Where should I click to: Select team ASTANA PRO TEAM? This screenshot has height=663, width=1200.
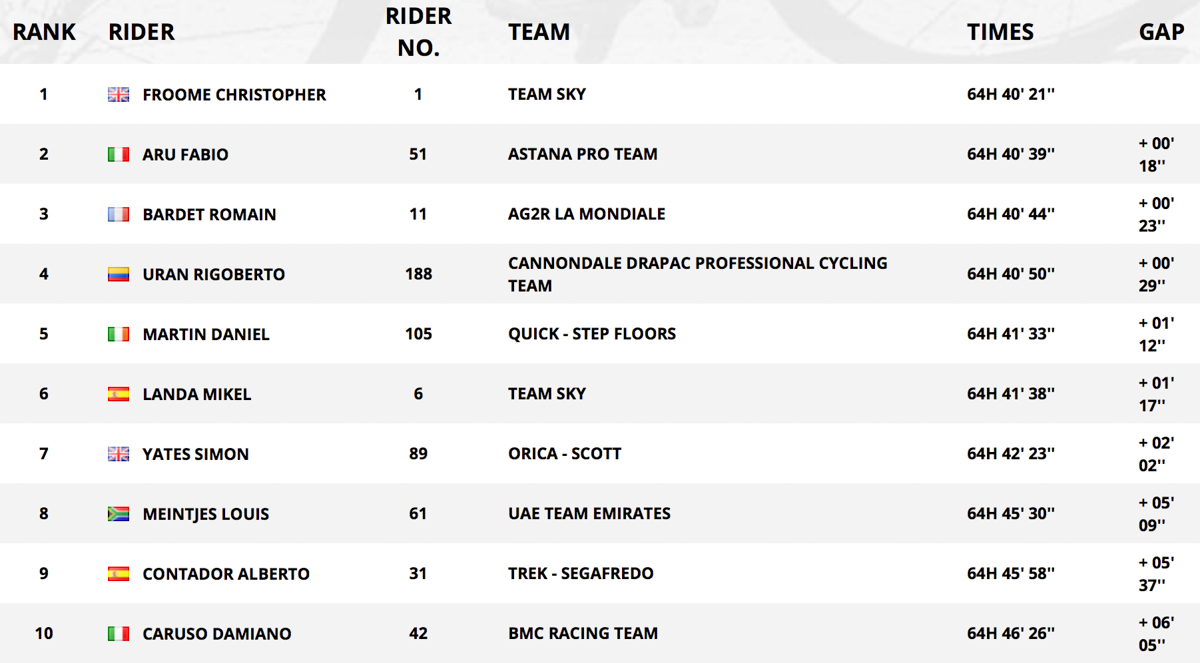pyautogui.click(x=583, y=154)
